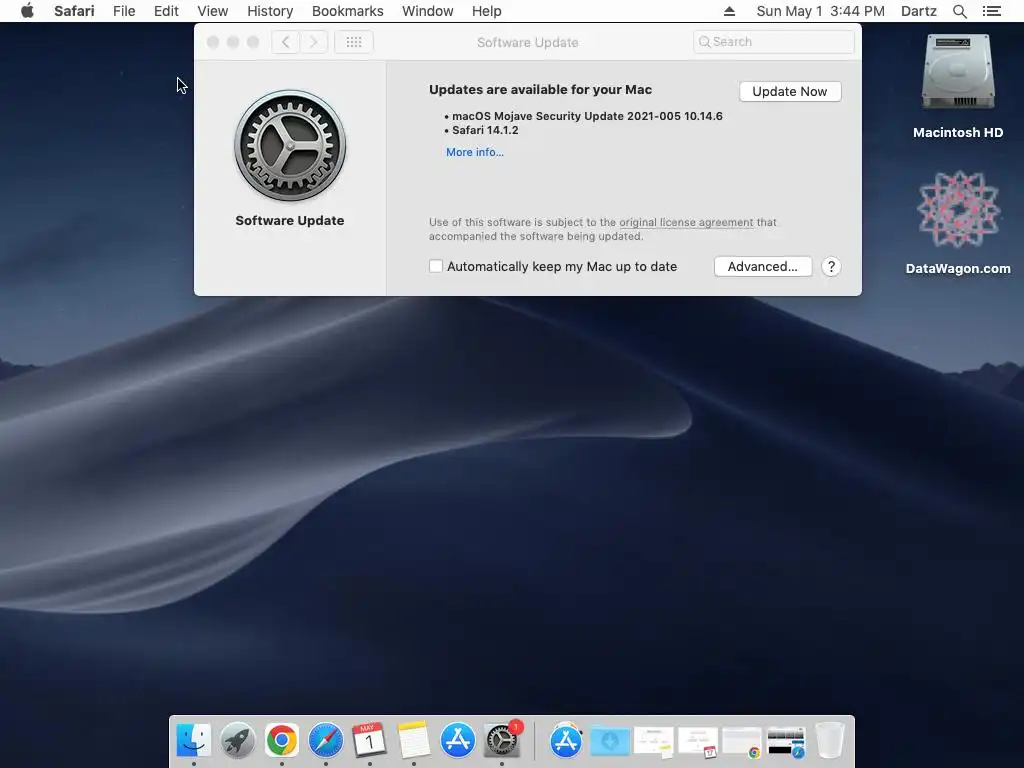Open Launchpad rocket icon in Dock

238,741
